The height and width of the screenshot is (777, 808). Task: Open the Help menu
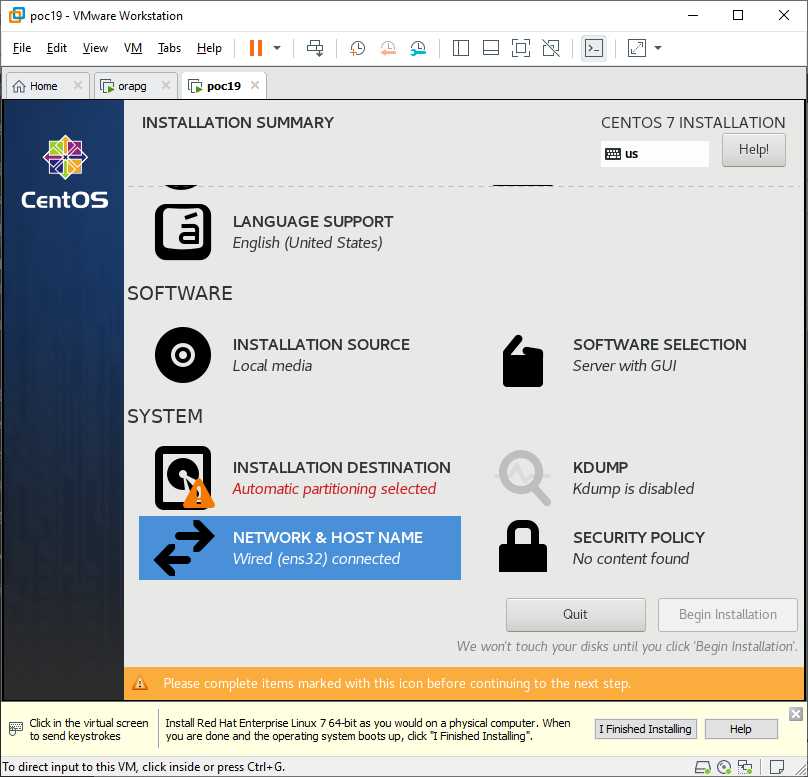(209, 48)
